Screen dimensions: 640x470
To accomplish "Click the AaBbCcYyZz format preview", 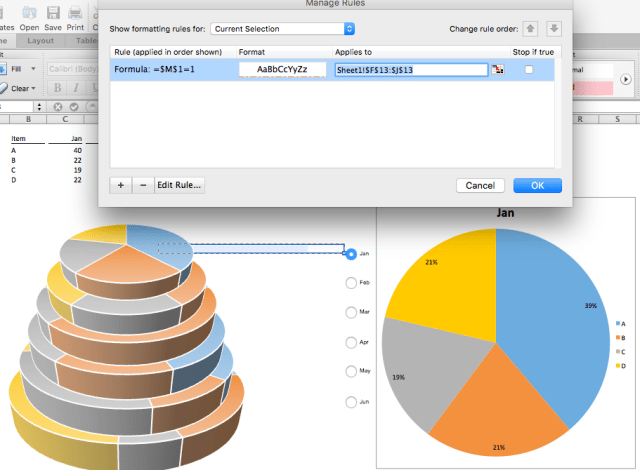I will tap(282, 69).
